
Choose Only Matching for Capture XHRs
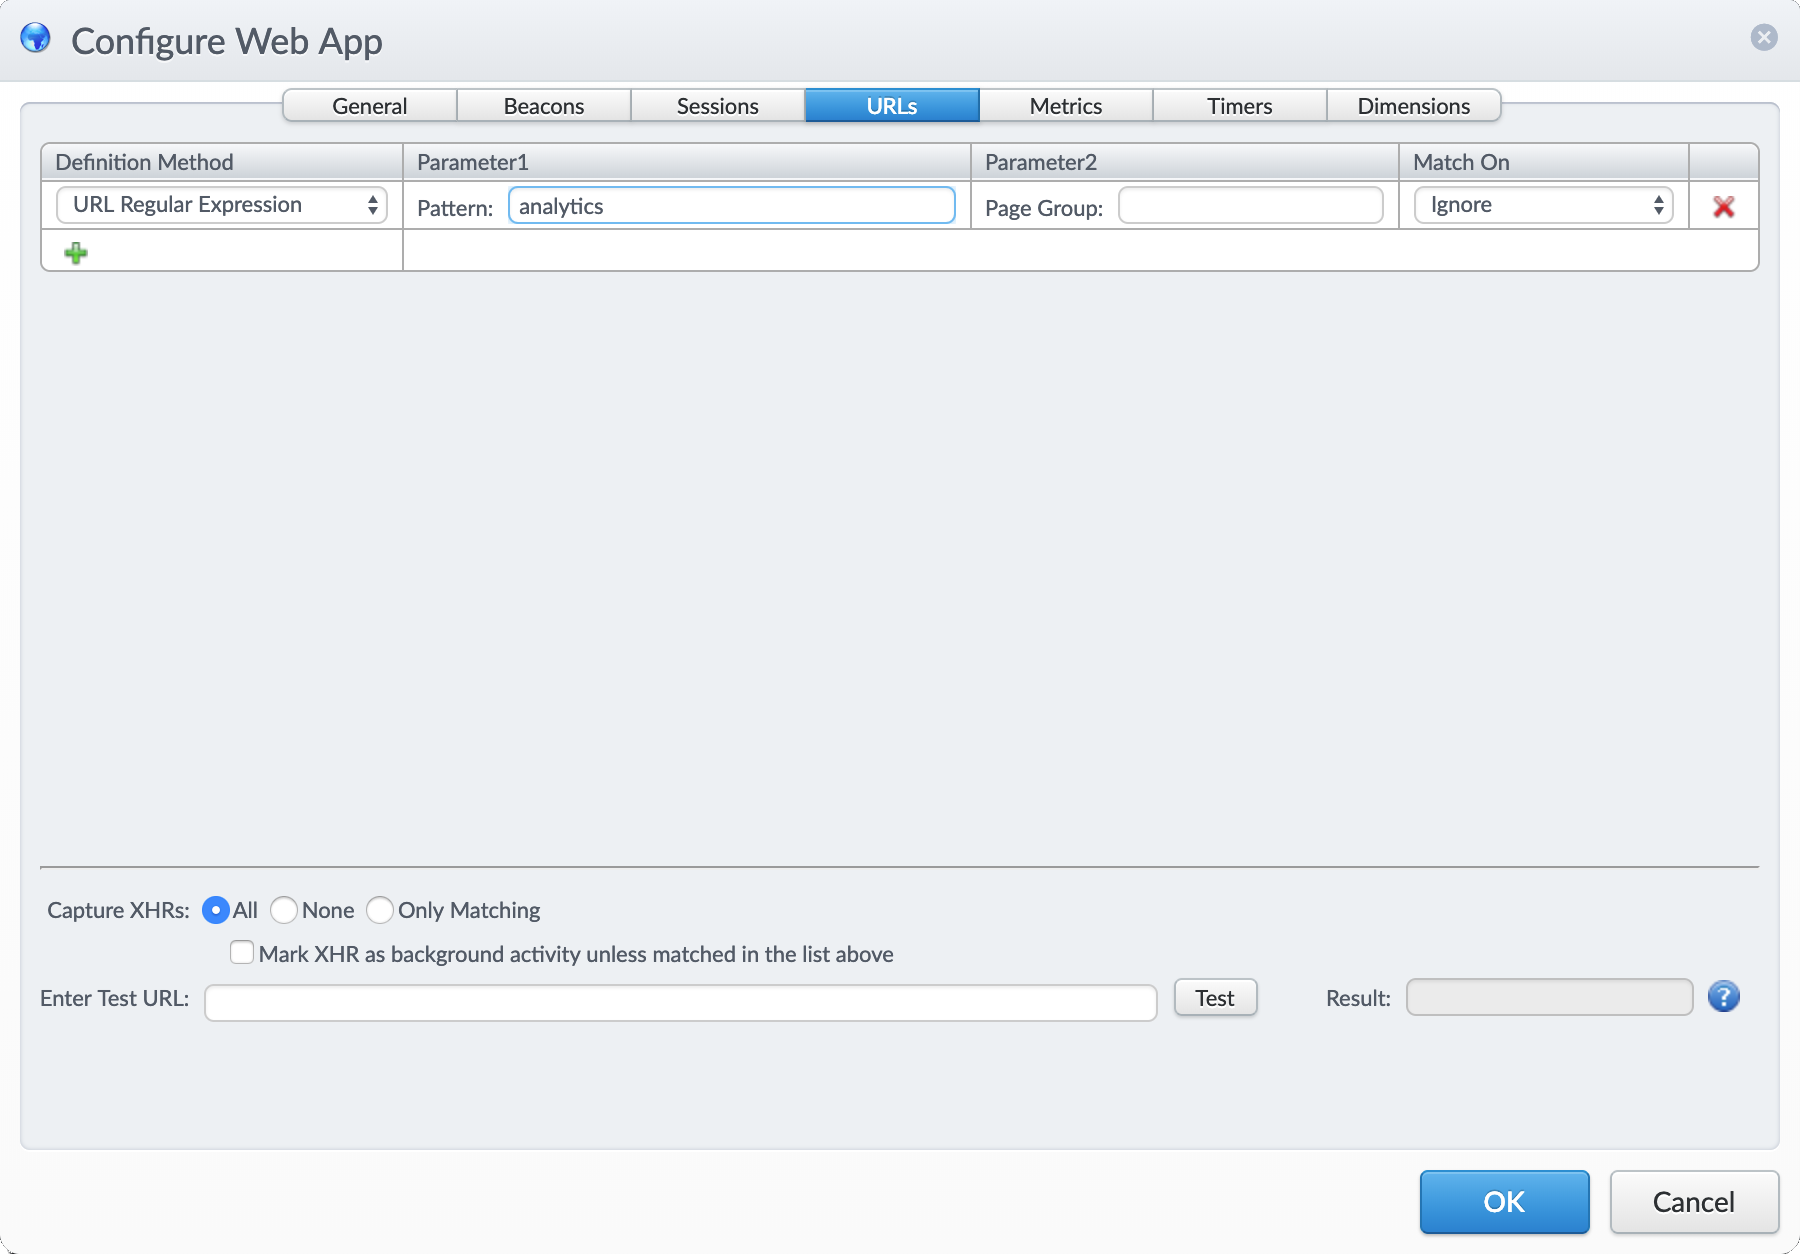pos(380,910)
